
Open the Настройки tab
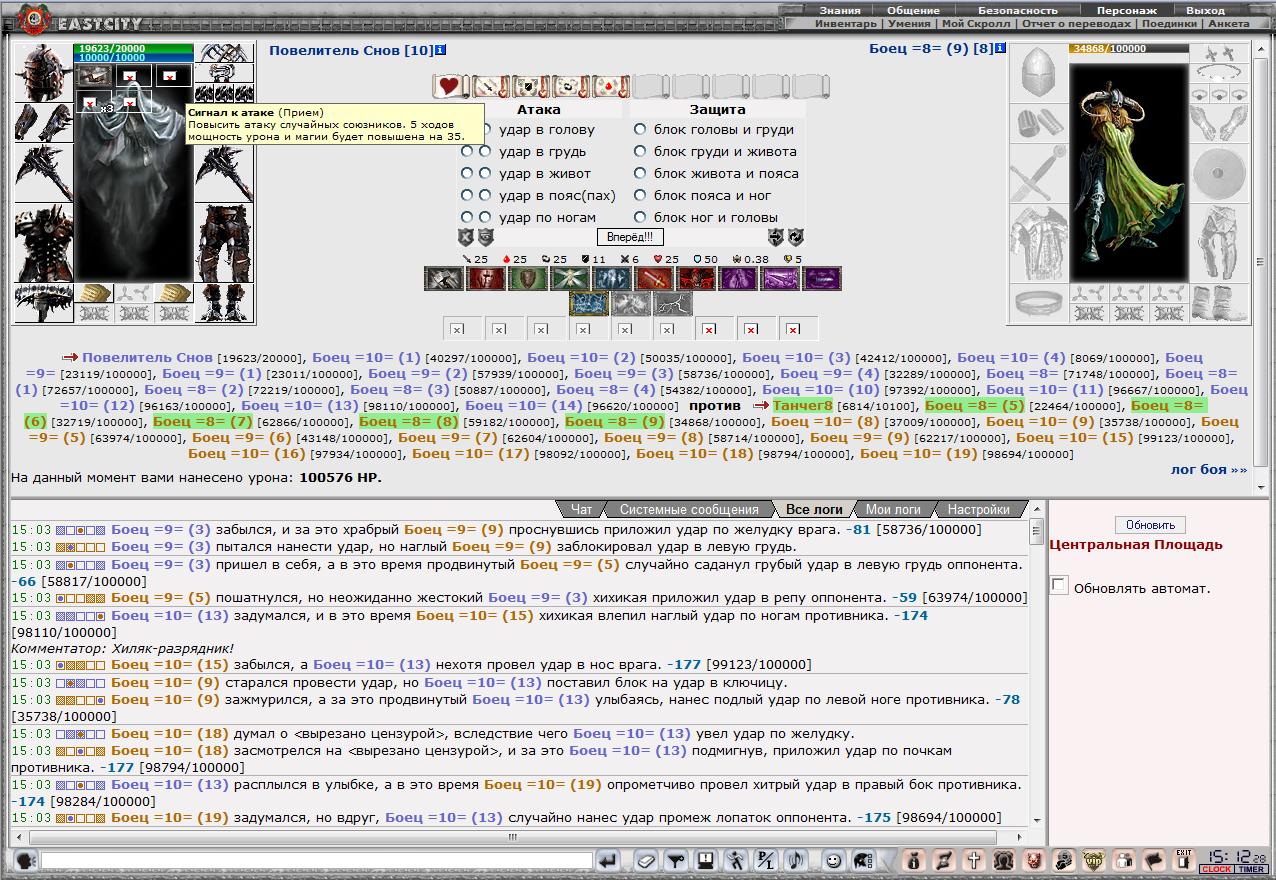click(x=979, y=509)
